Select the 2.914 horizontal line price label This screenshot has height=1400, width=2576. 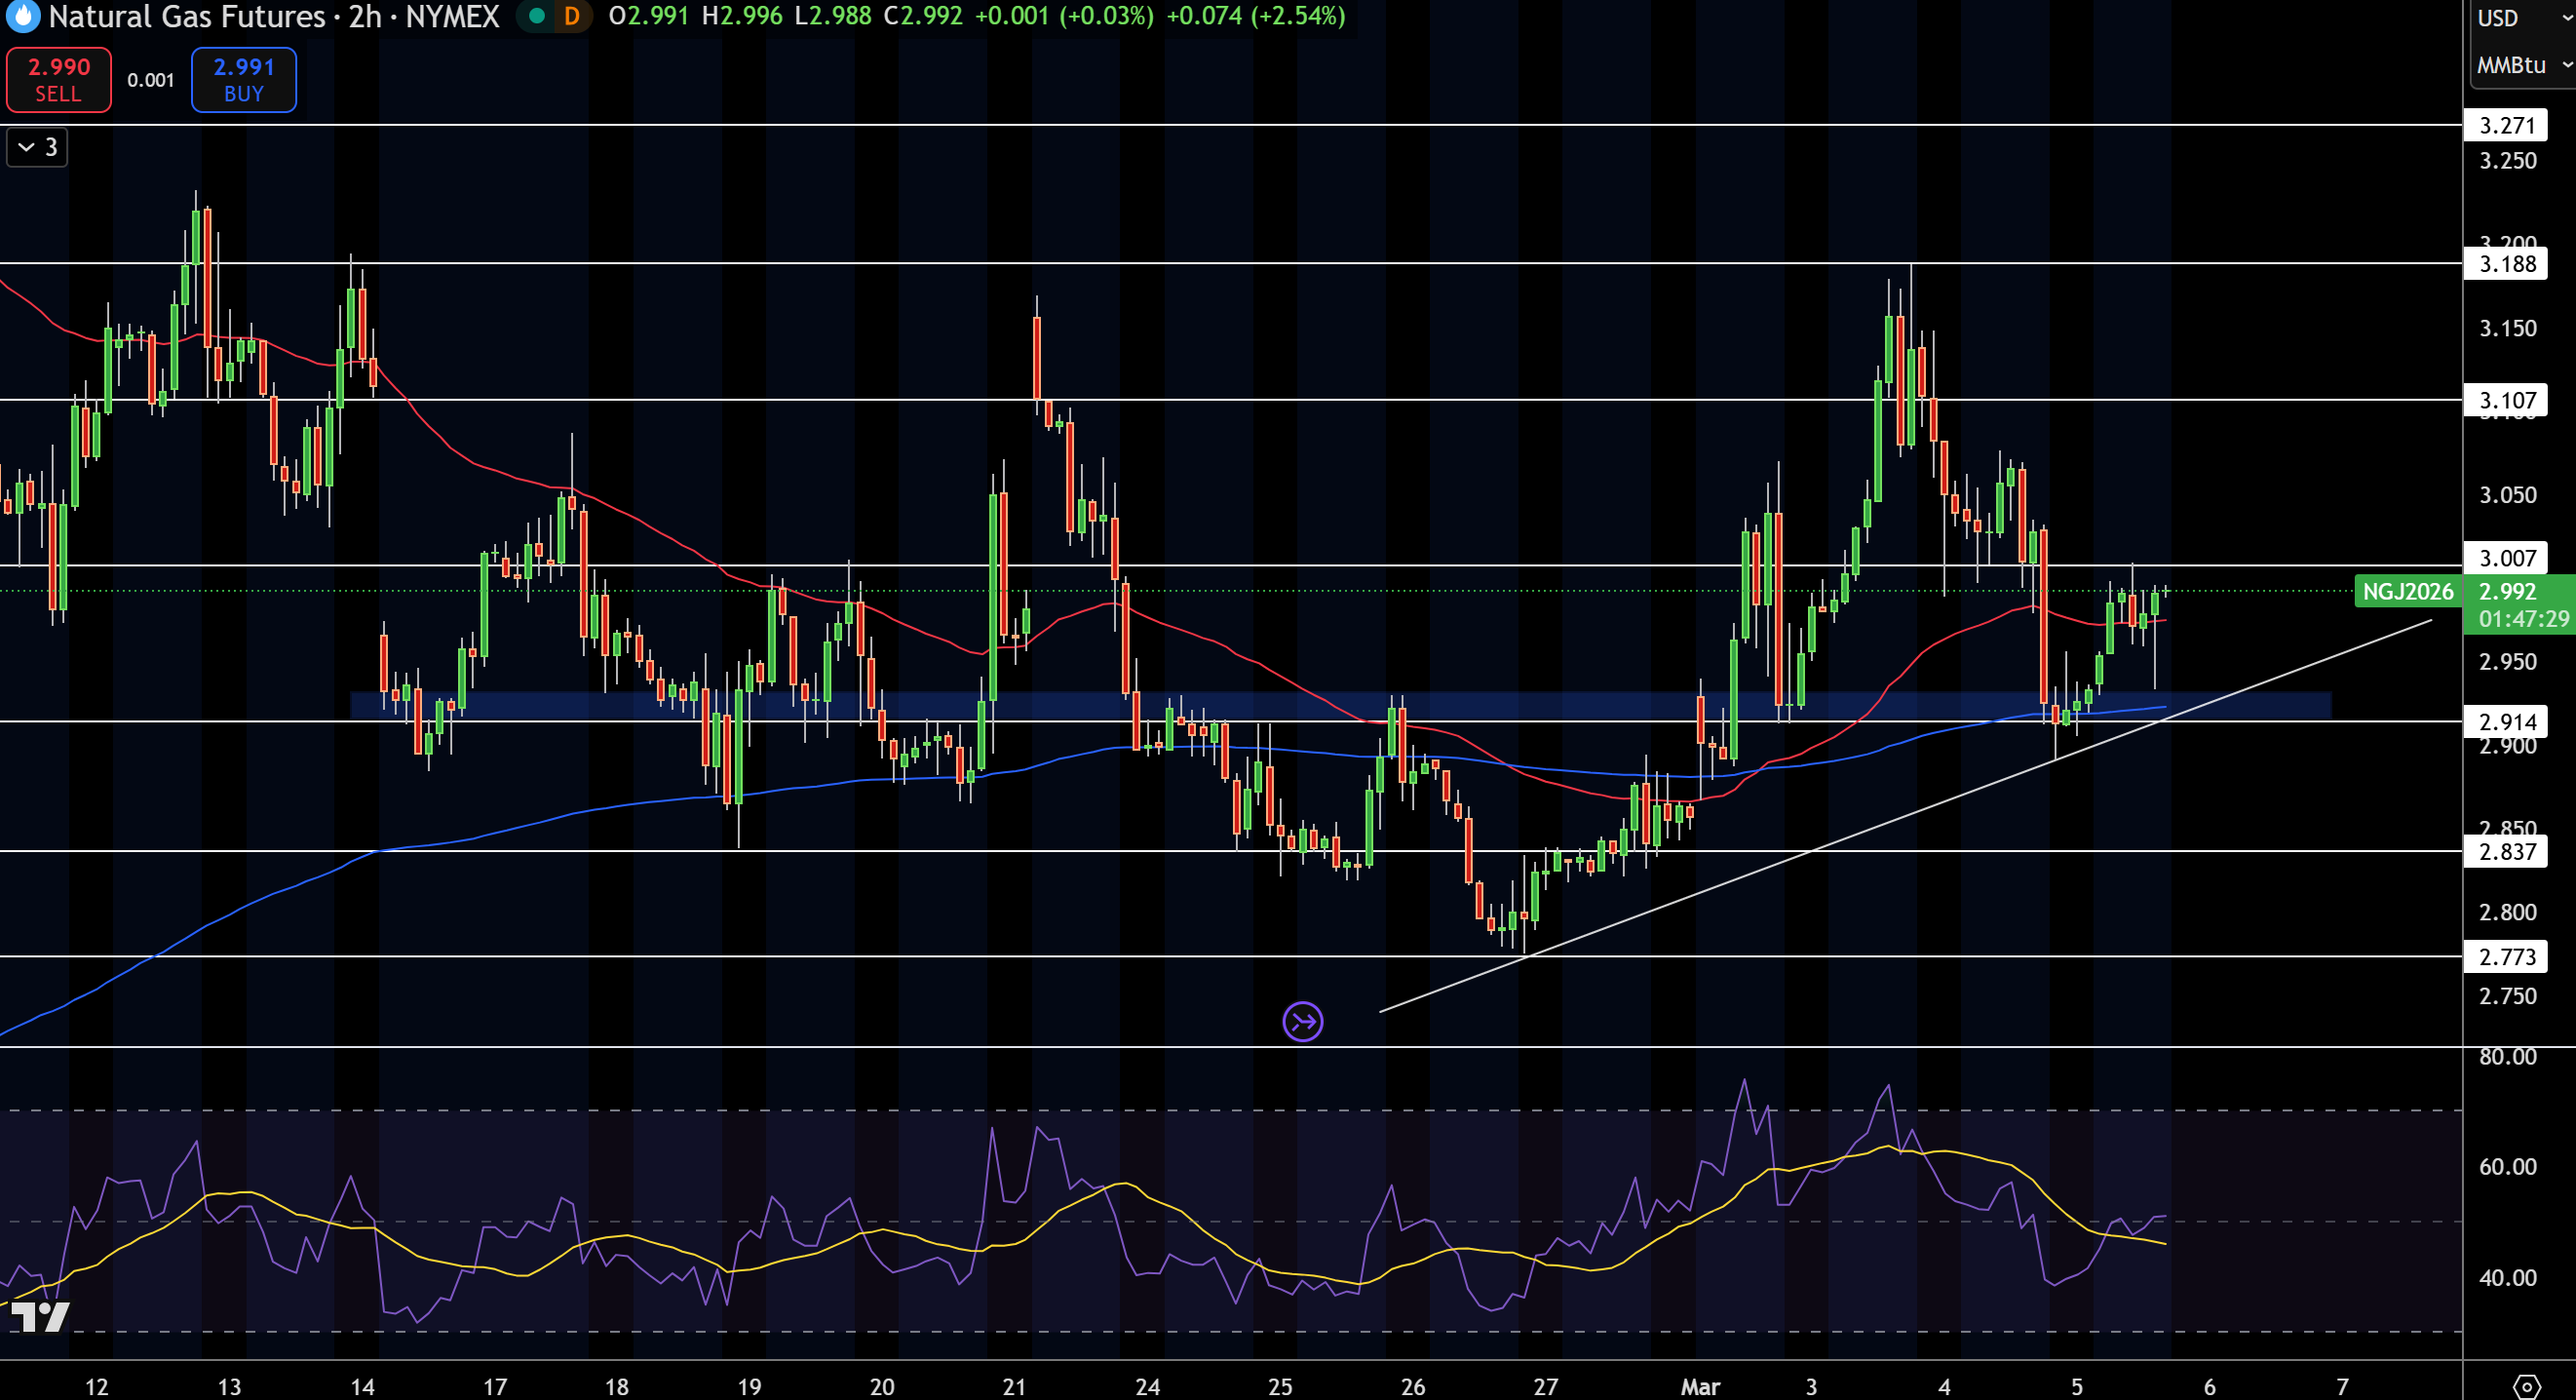point(2507,722)
